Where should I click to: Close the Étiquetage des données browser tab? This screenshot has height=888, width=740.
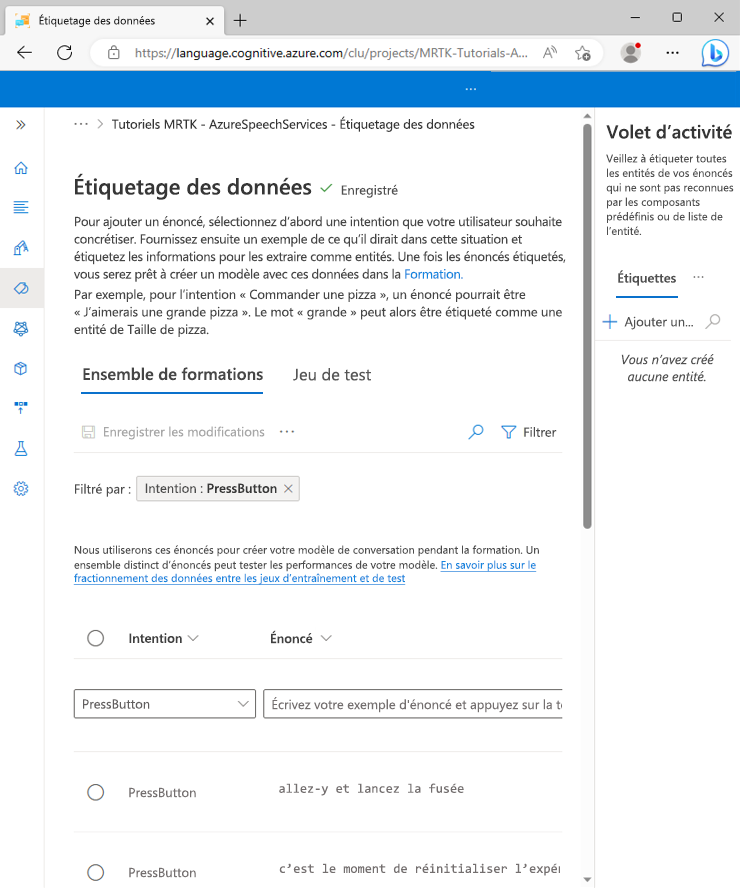coord(210,21)
